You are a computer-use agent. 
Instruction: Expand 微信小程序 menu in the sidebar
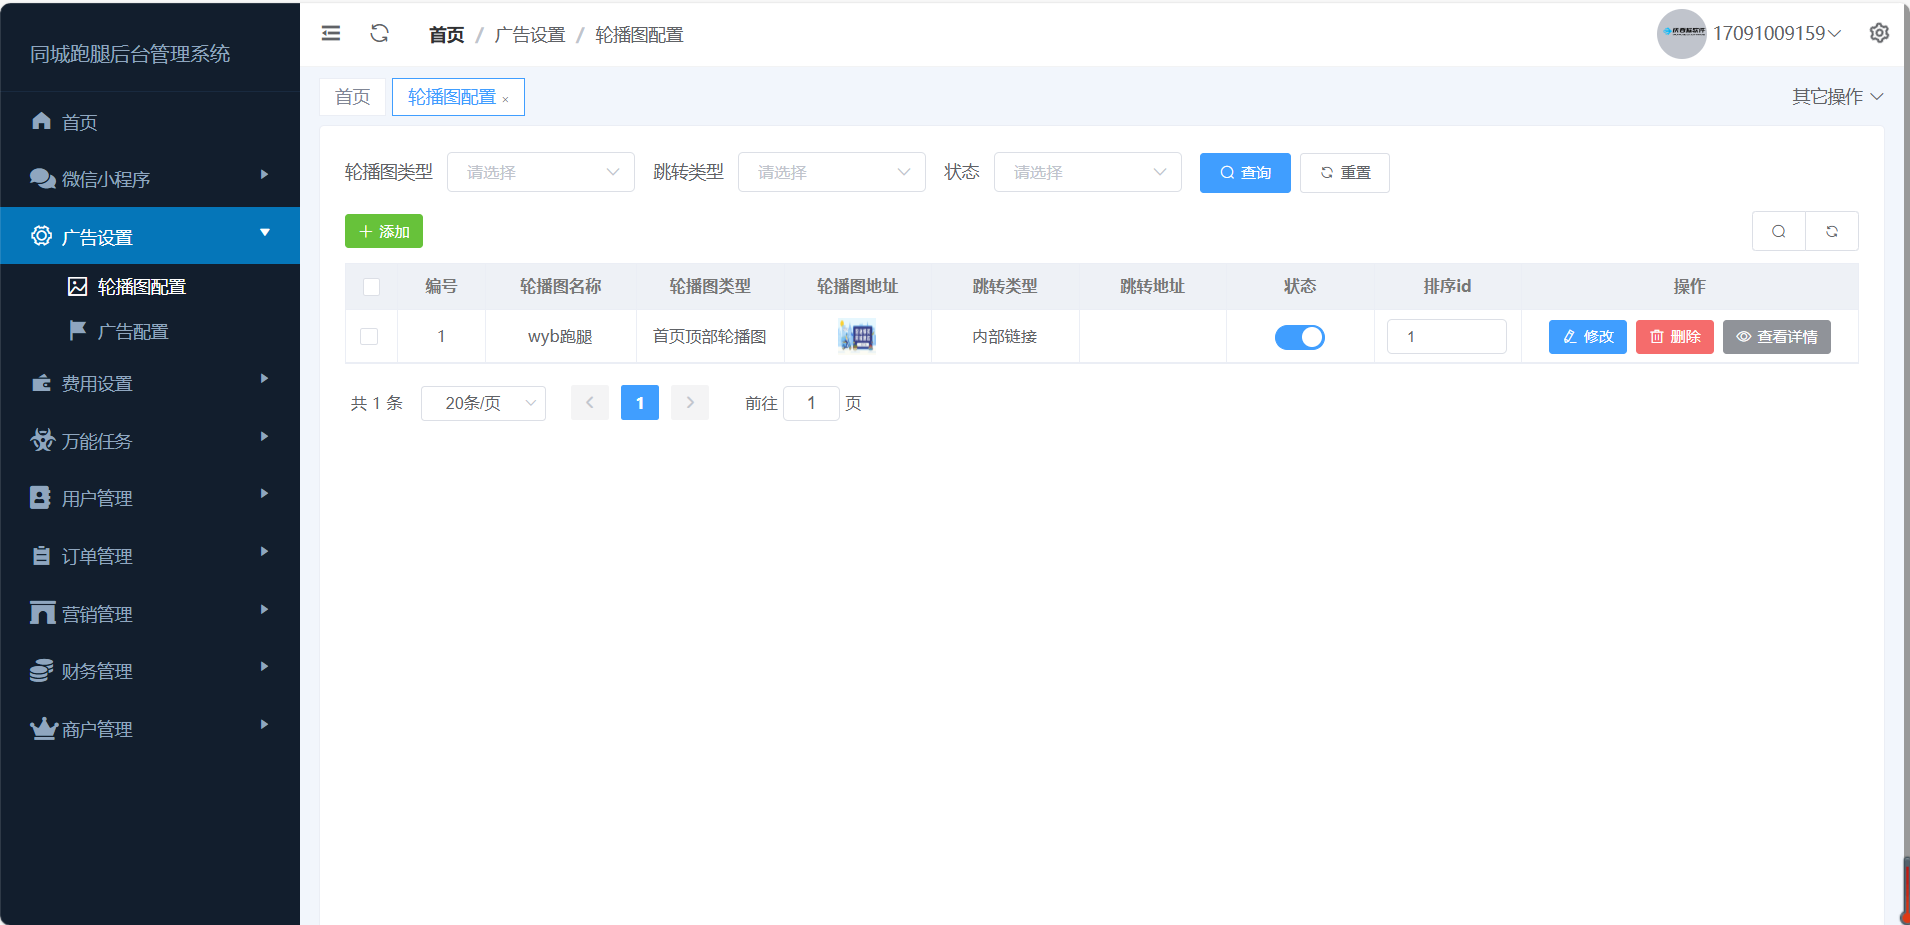pos(150,179)
